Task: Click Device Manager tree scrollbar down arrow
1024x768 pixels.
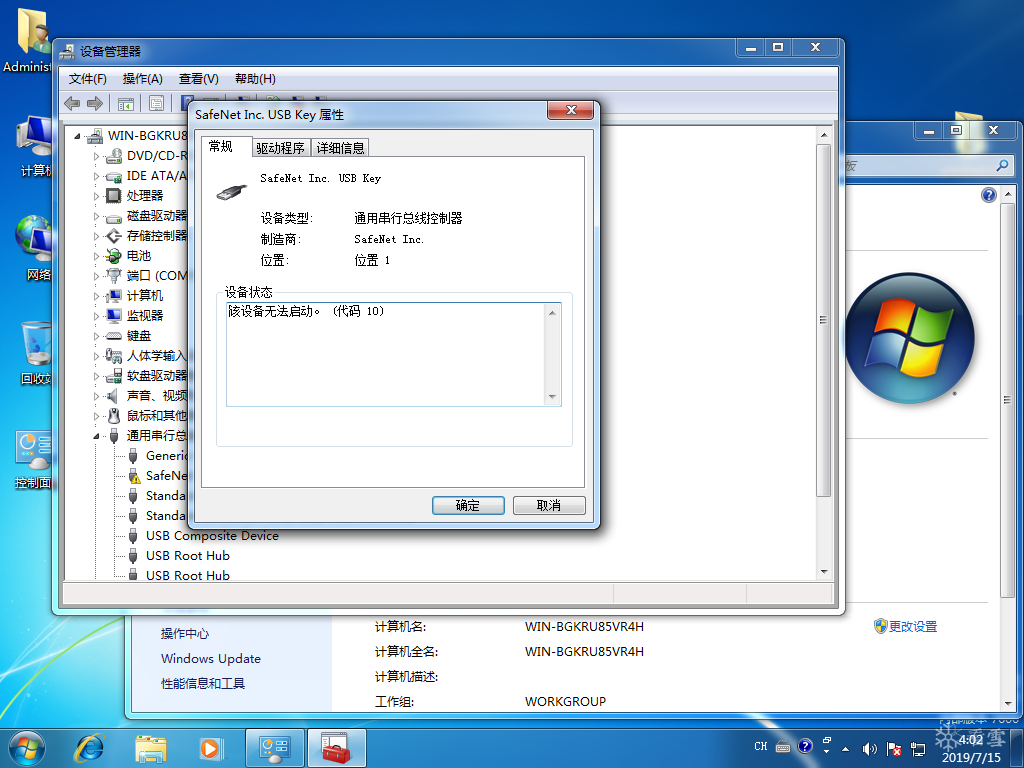Action: (824, 571)
